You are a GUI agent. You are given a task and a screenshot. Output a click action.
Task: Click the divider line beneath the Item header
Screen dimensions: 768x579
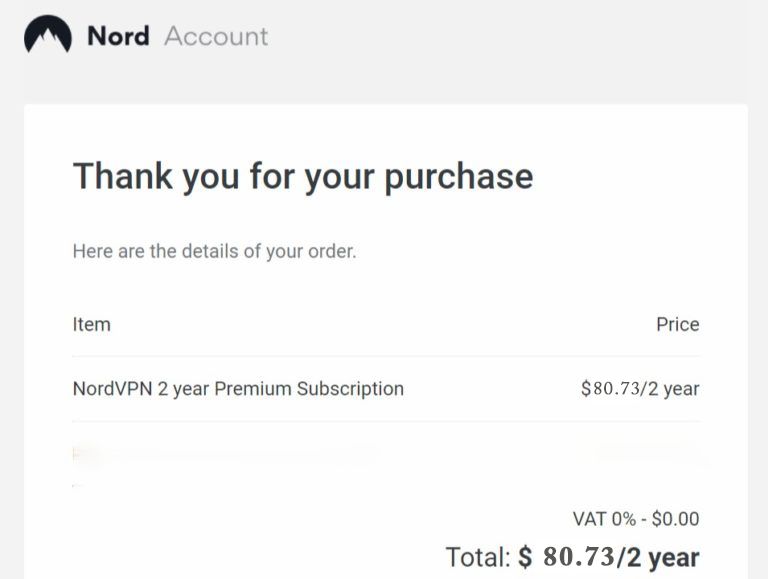point(386,356)
